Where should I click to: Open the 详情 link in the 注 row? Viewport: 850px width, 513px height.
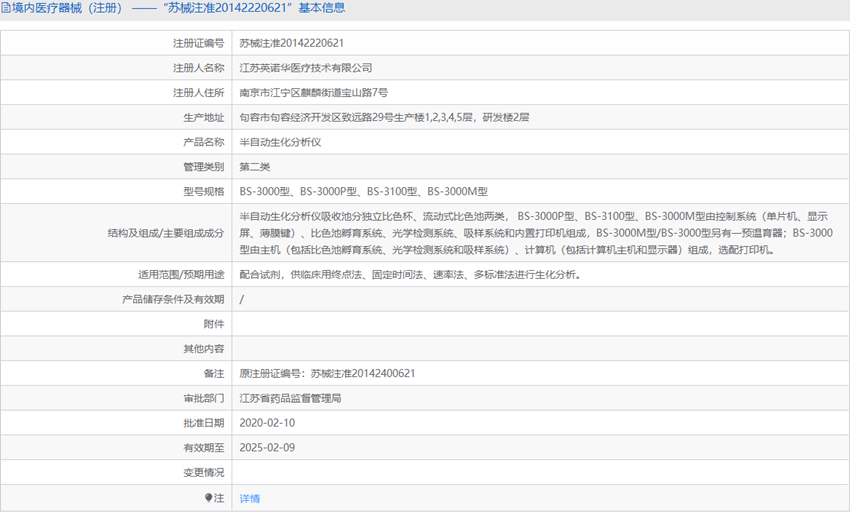coord(249,498)
